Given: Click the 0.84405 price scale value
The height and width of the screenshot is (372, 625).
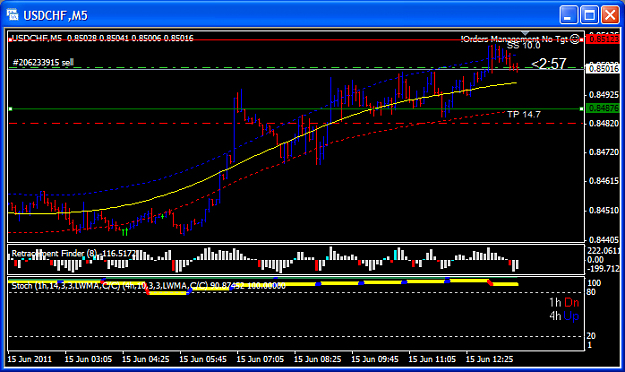Looking at the screenshot, I should 604,239.
